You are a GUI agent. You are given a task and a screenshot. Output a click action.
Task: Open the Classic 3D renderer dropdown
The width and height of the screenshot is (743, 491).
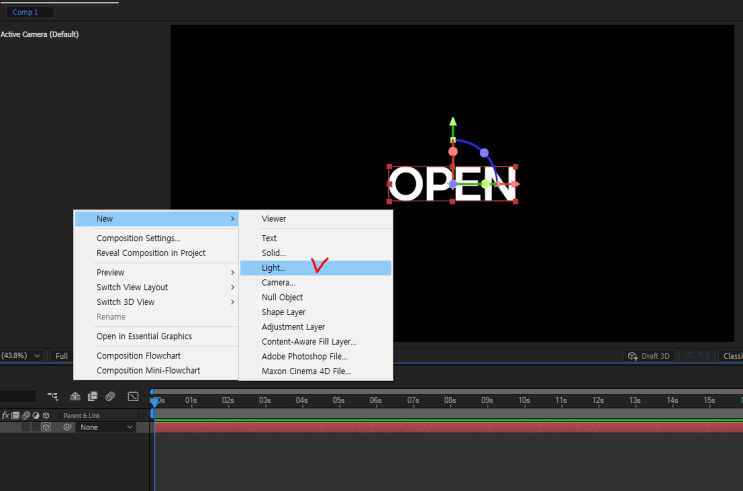(731, 356)
